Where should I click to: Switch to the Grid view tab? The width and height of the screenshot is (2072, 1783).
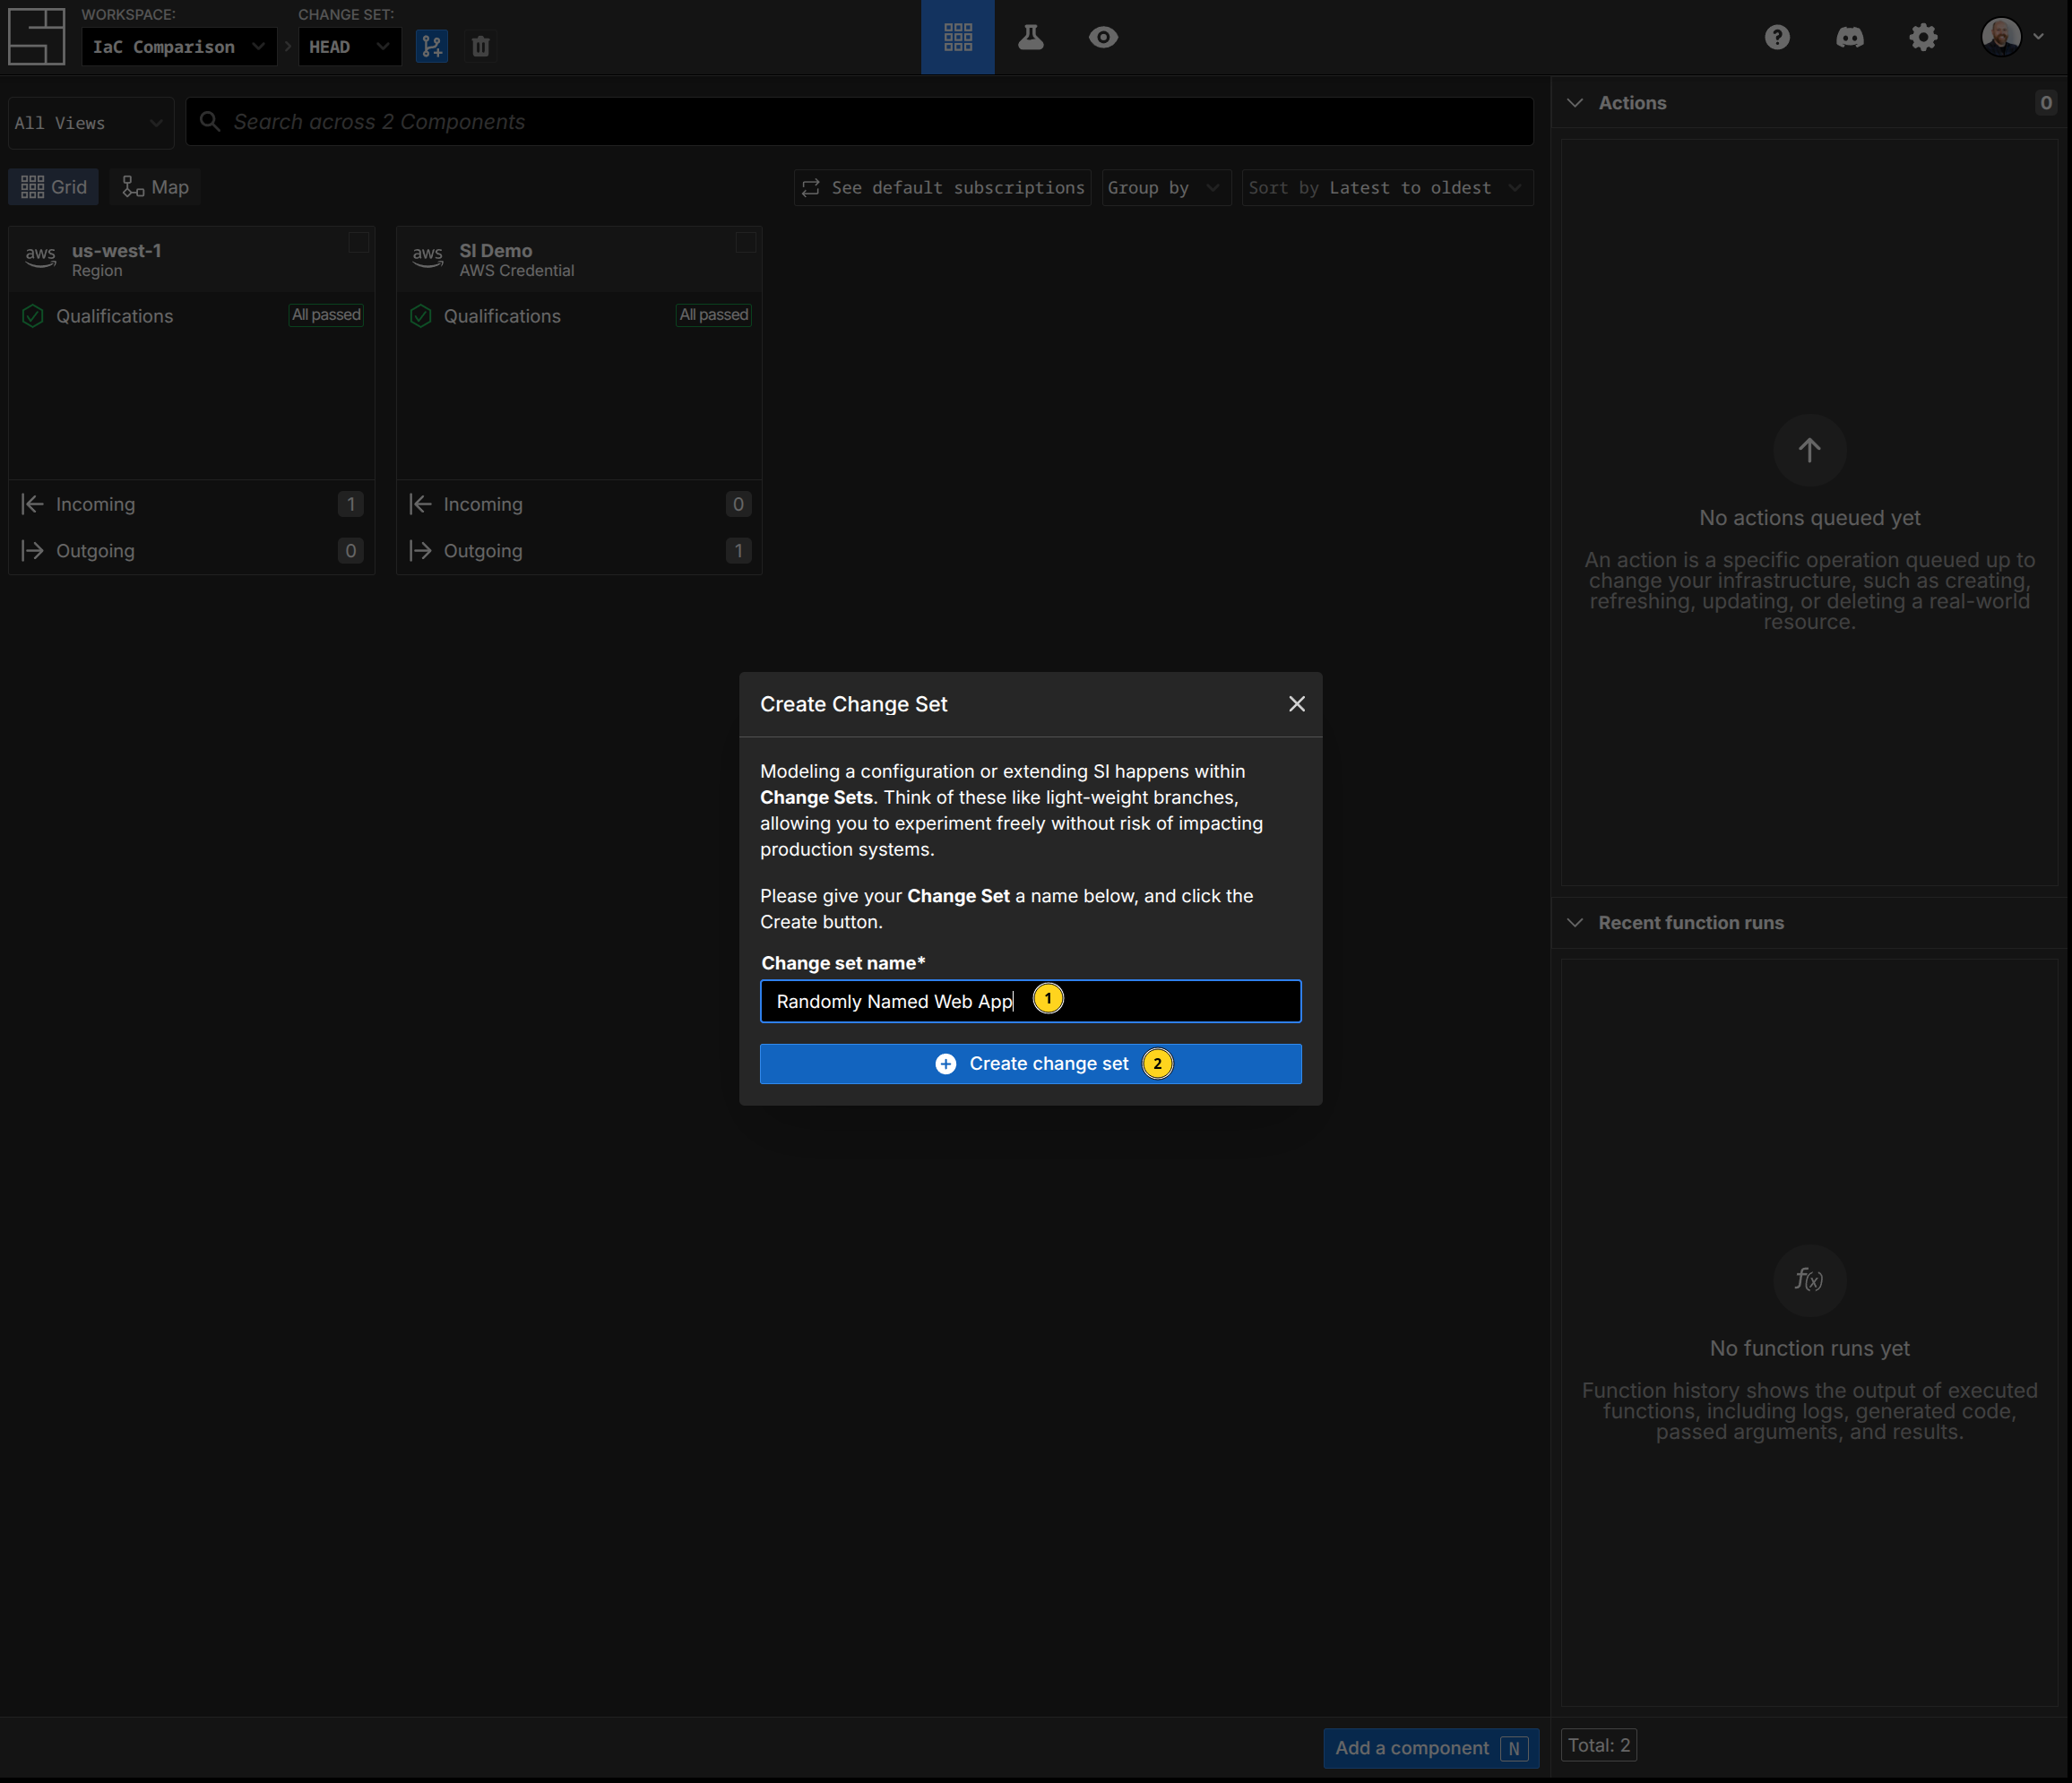(54, 187)
